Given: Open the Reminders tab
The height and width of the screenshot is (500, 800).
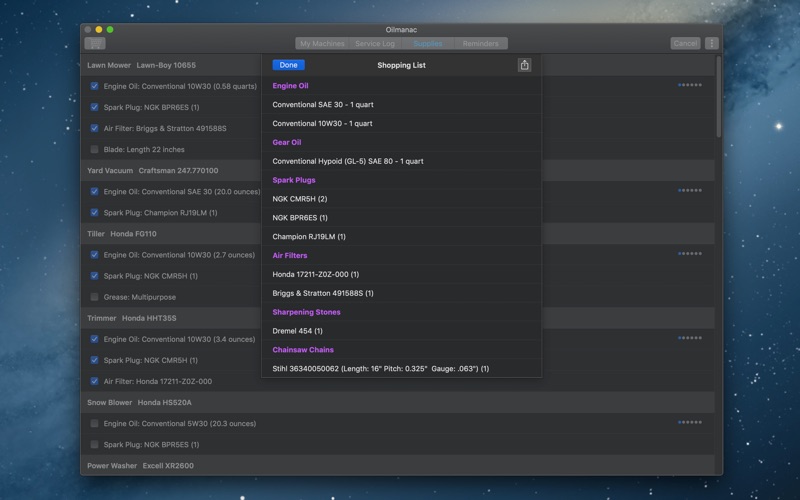Looking at the screenshot, I should point(481,43).
